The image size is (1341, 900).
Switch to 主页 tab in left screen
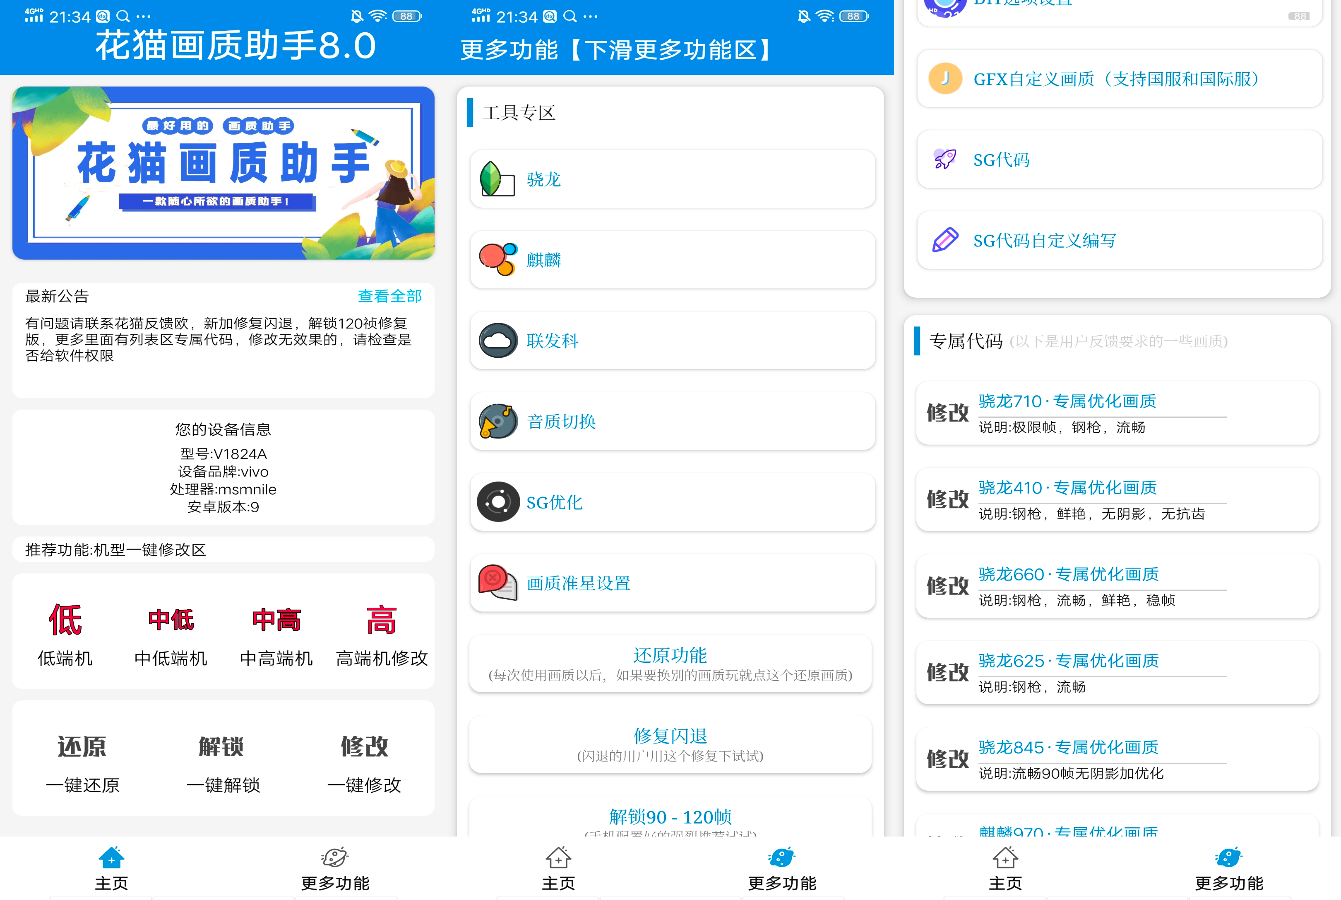click(112, 868)
